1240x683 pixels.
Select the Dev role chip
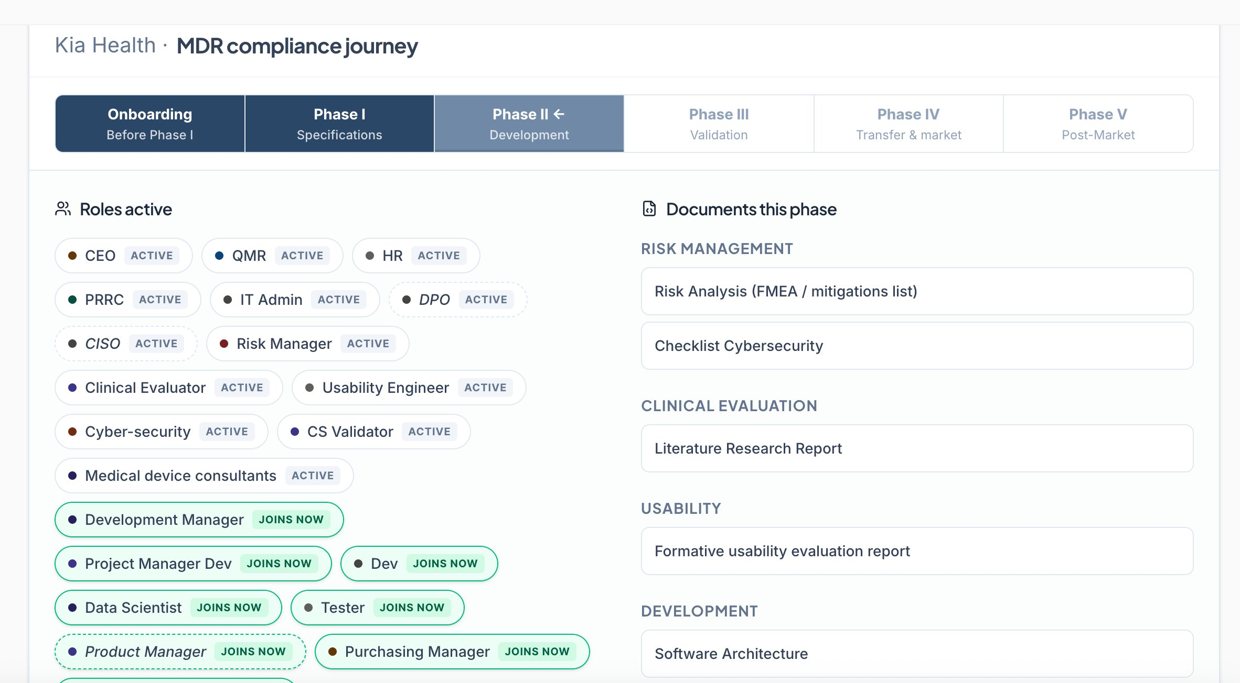pyautogui.click(x=419, y=563)
